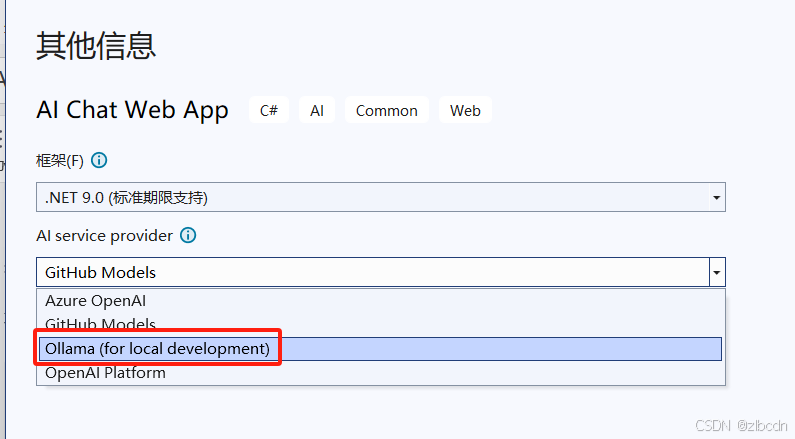Viewport: 795px width, 439px height.
Task: Click the 框架(F) label
Action: pos(60,161)
